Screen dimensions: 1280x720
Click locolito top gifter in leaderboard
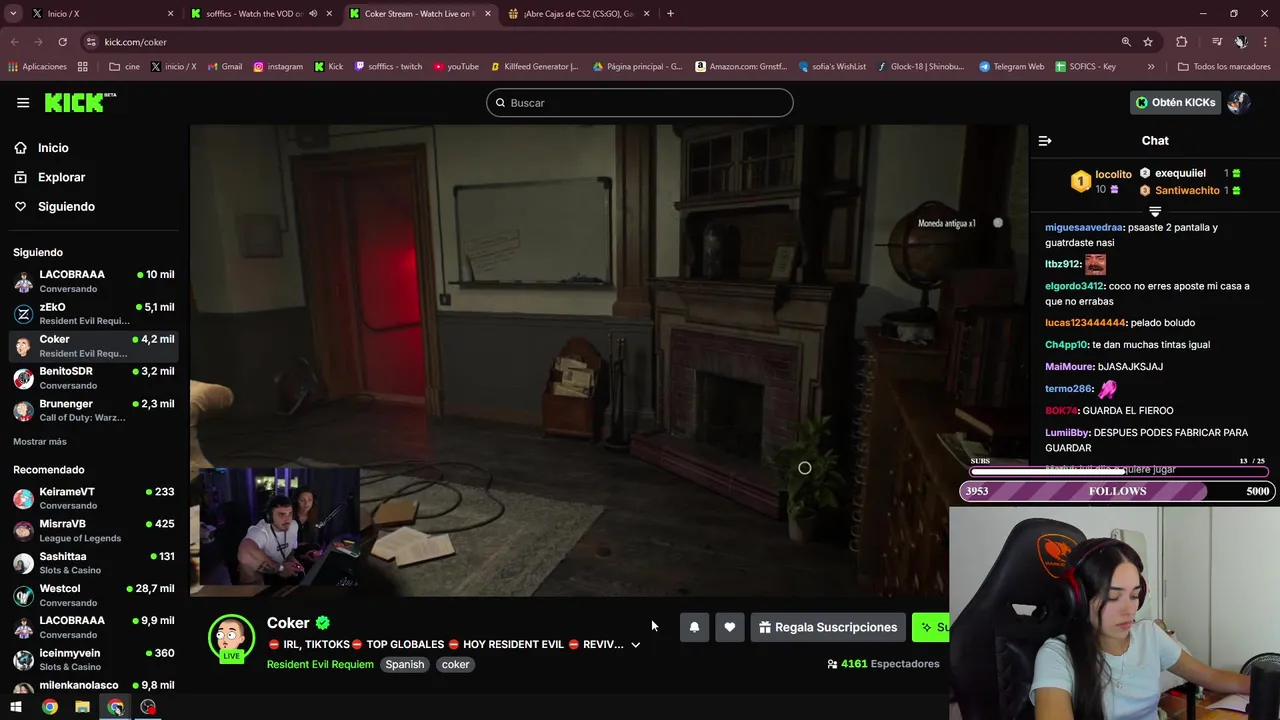tap(1101, 181)
